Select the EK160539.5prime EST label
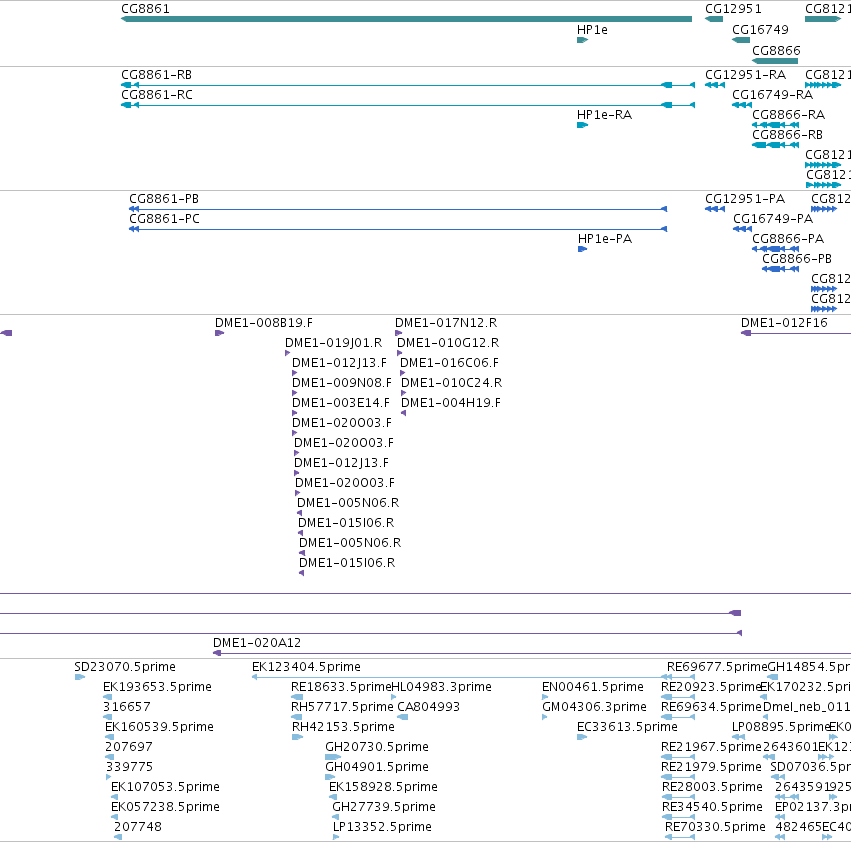Viewport: 851px width, 842px height. pyautogui.click(x=160, y=727)
